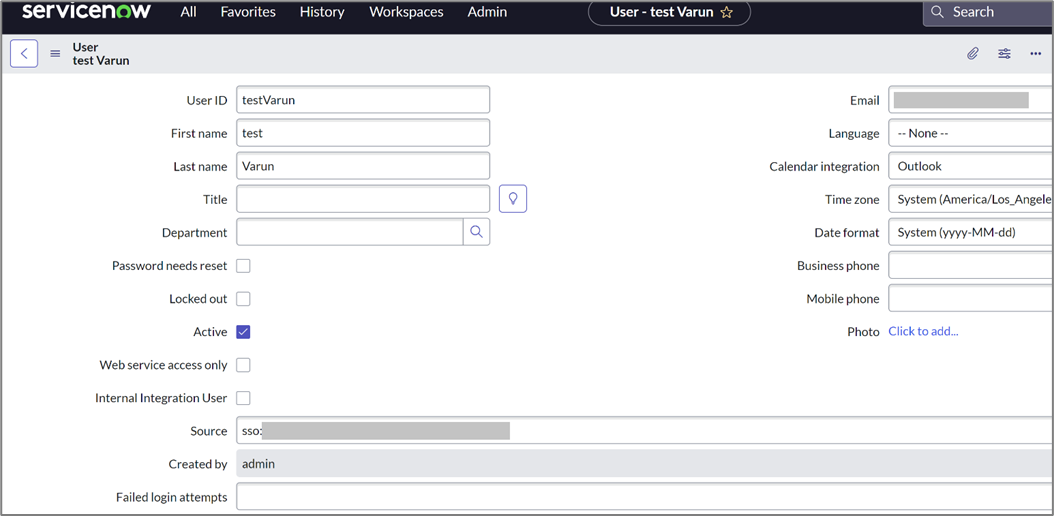This screenshot has height=516, width=1054.
Task: Expand the Calendar integration dropdown
Action: tap(970, 166)
